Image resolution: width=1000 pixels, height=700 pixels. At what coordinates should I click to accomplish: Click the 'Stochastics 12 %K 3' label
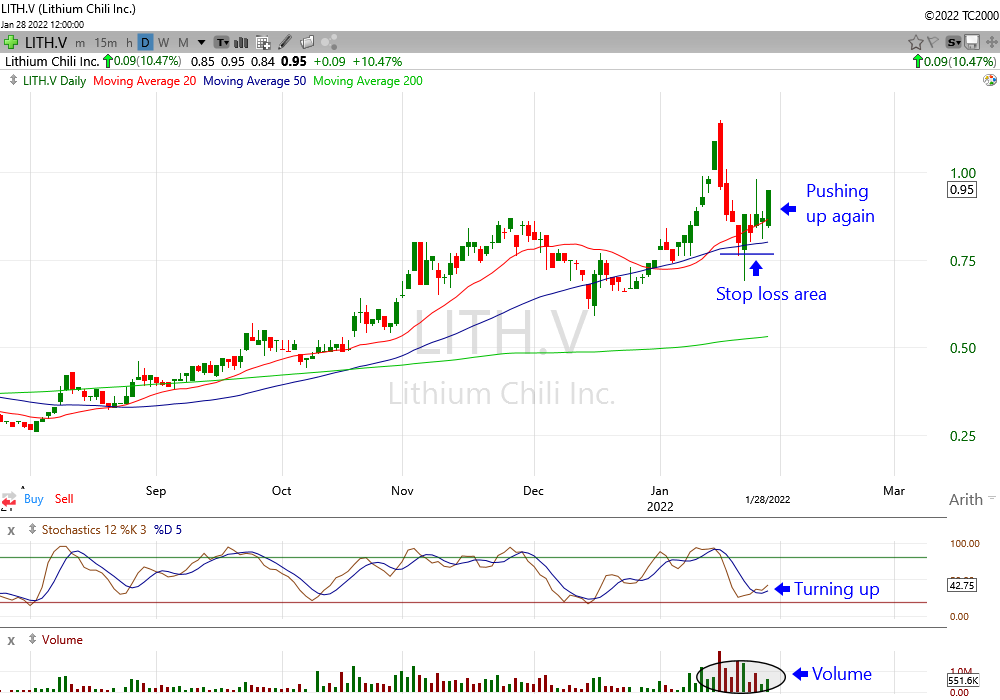(95, 530)
